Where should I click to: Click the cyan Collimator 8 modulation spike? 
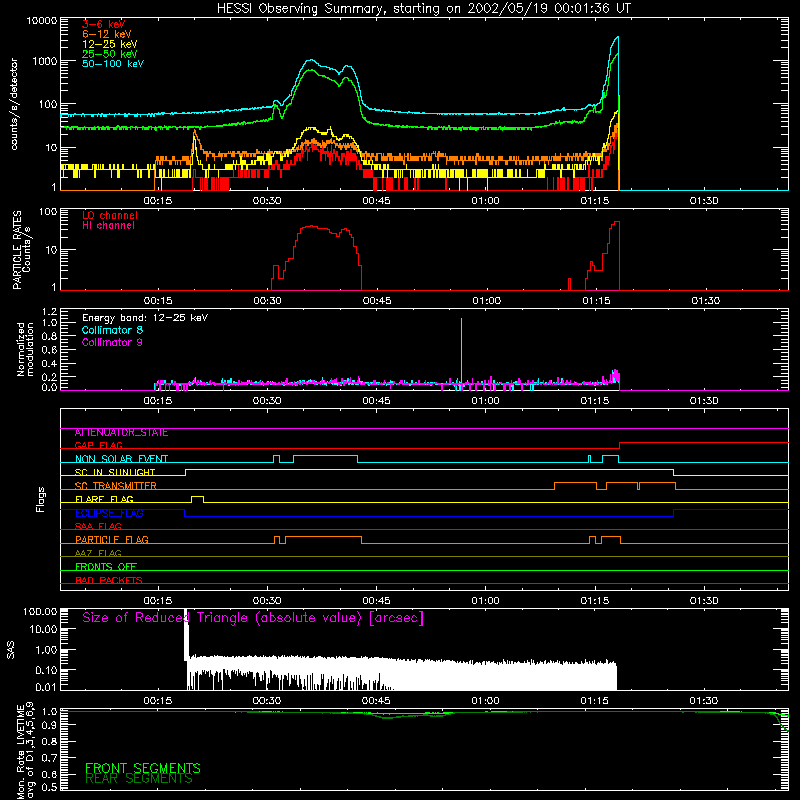pos(461,352)
